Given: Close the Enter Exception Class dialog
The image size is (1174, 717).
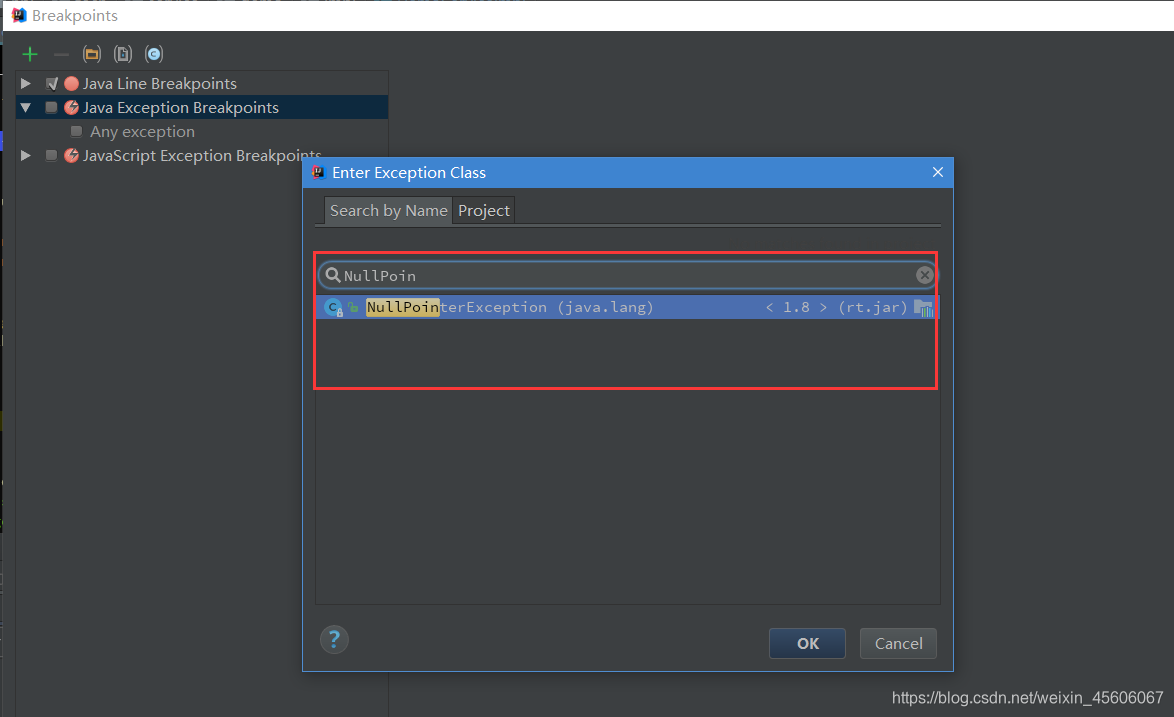Looking at the screenshot, I should [937, 173].
